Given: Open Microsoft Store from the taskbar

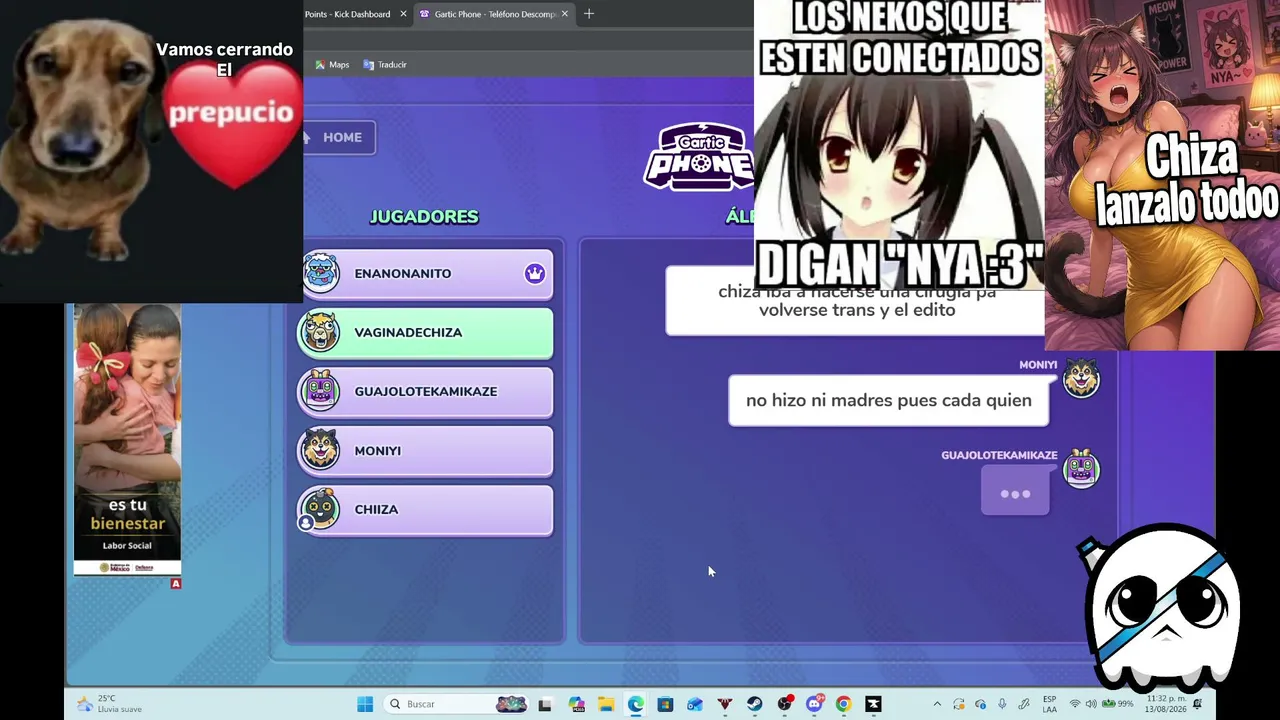Looking at the screenshot, I should click(665, 704).
